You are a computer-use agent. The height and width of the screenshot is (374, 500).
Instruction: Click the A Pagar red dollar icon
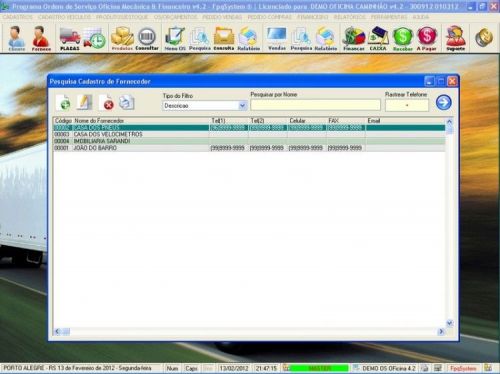[x=426, y=38]
